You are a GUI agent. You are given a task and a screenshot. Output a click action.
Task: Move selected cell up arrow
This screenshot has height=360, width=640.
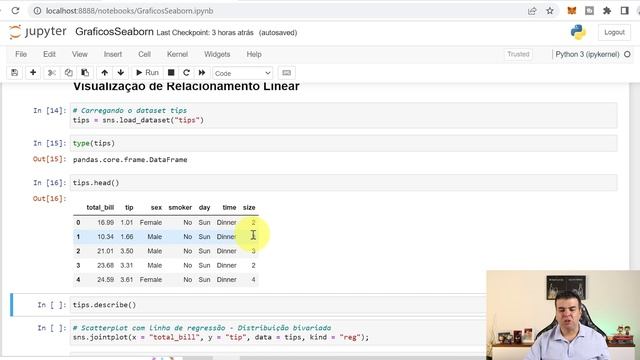[x=104, y=73]
